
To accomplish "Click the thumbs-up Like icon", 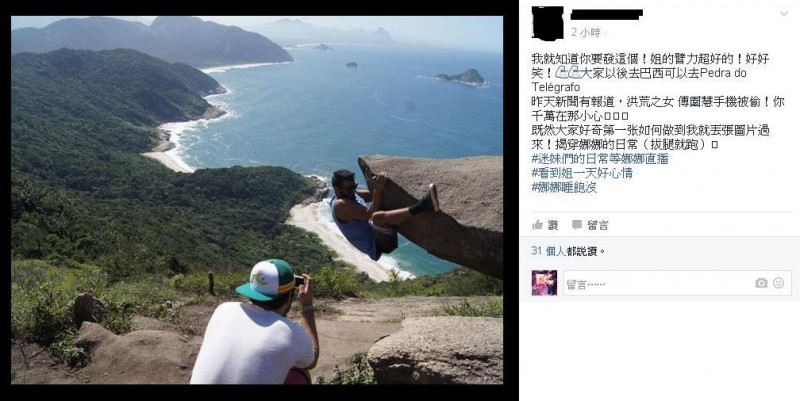I will (537, 225).
